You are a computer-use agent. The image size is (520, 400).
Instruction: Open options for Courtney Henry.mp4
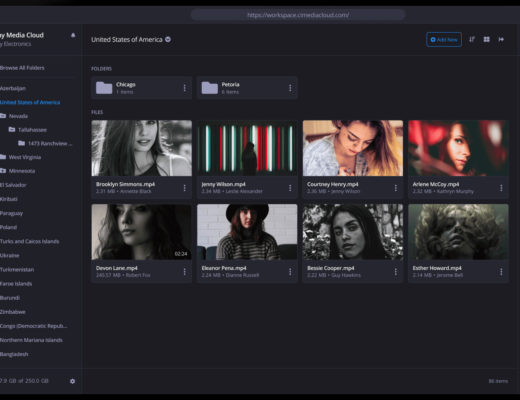point(396,188)
